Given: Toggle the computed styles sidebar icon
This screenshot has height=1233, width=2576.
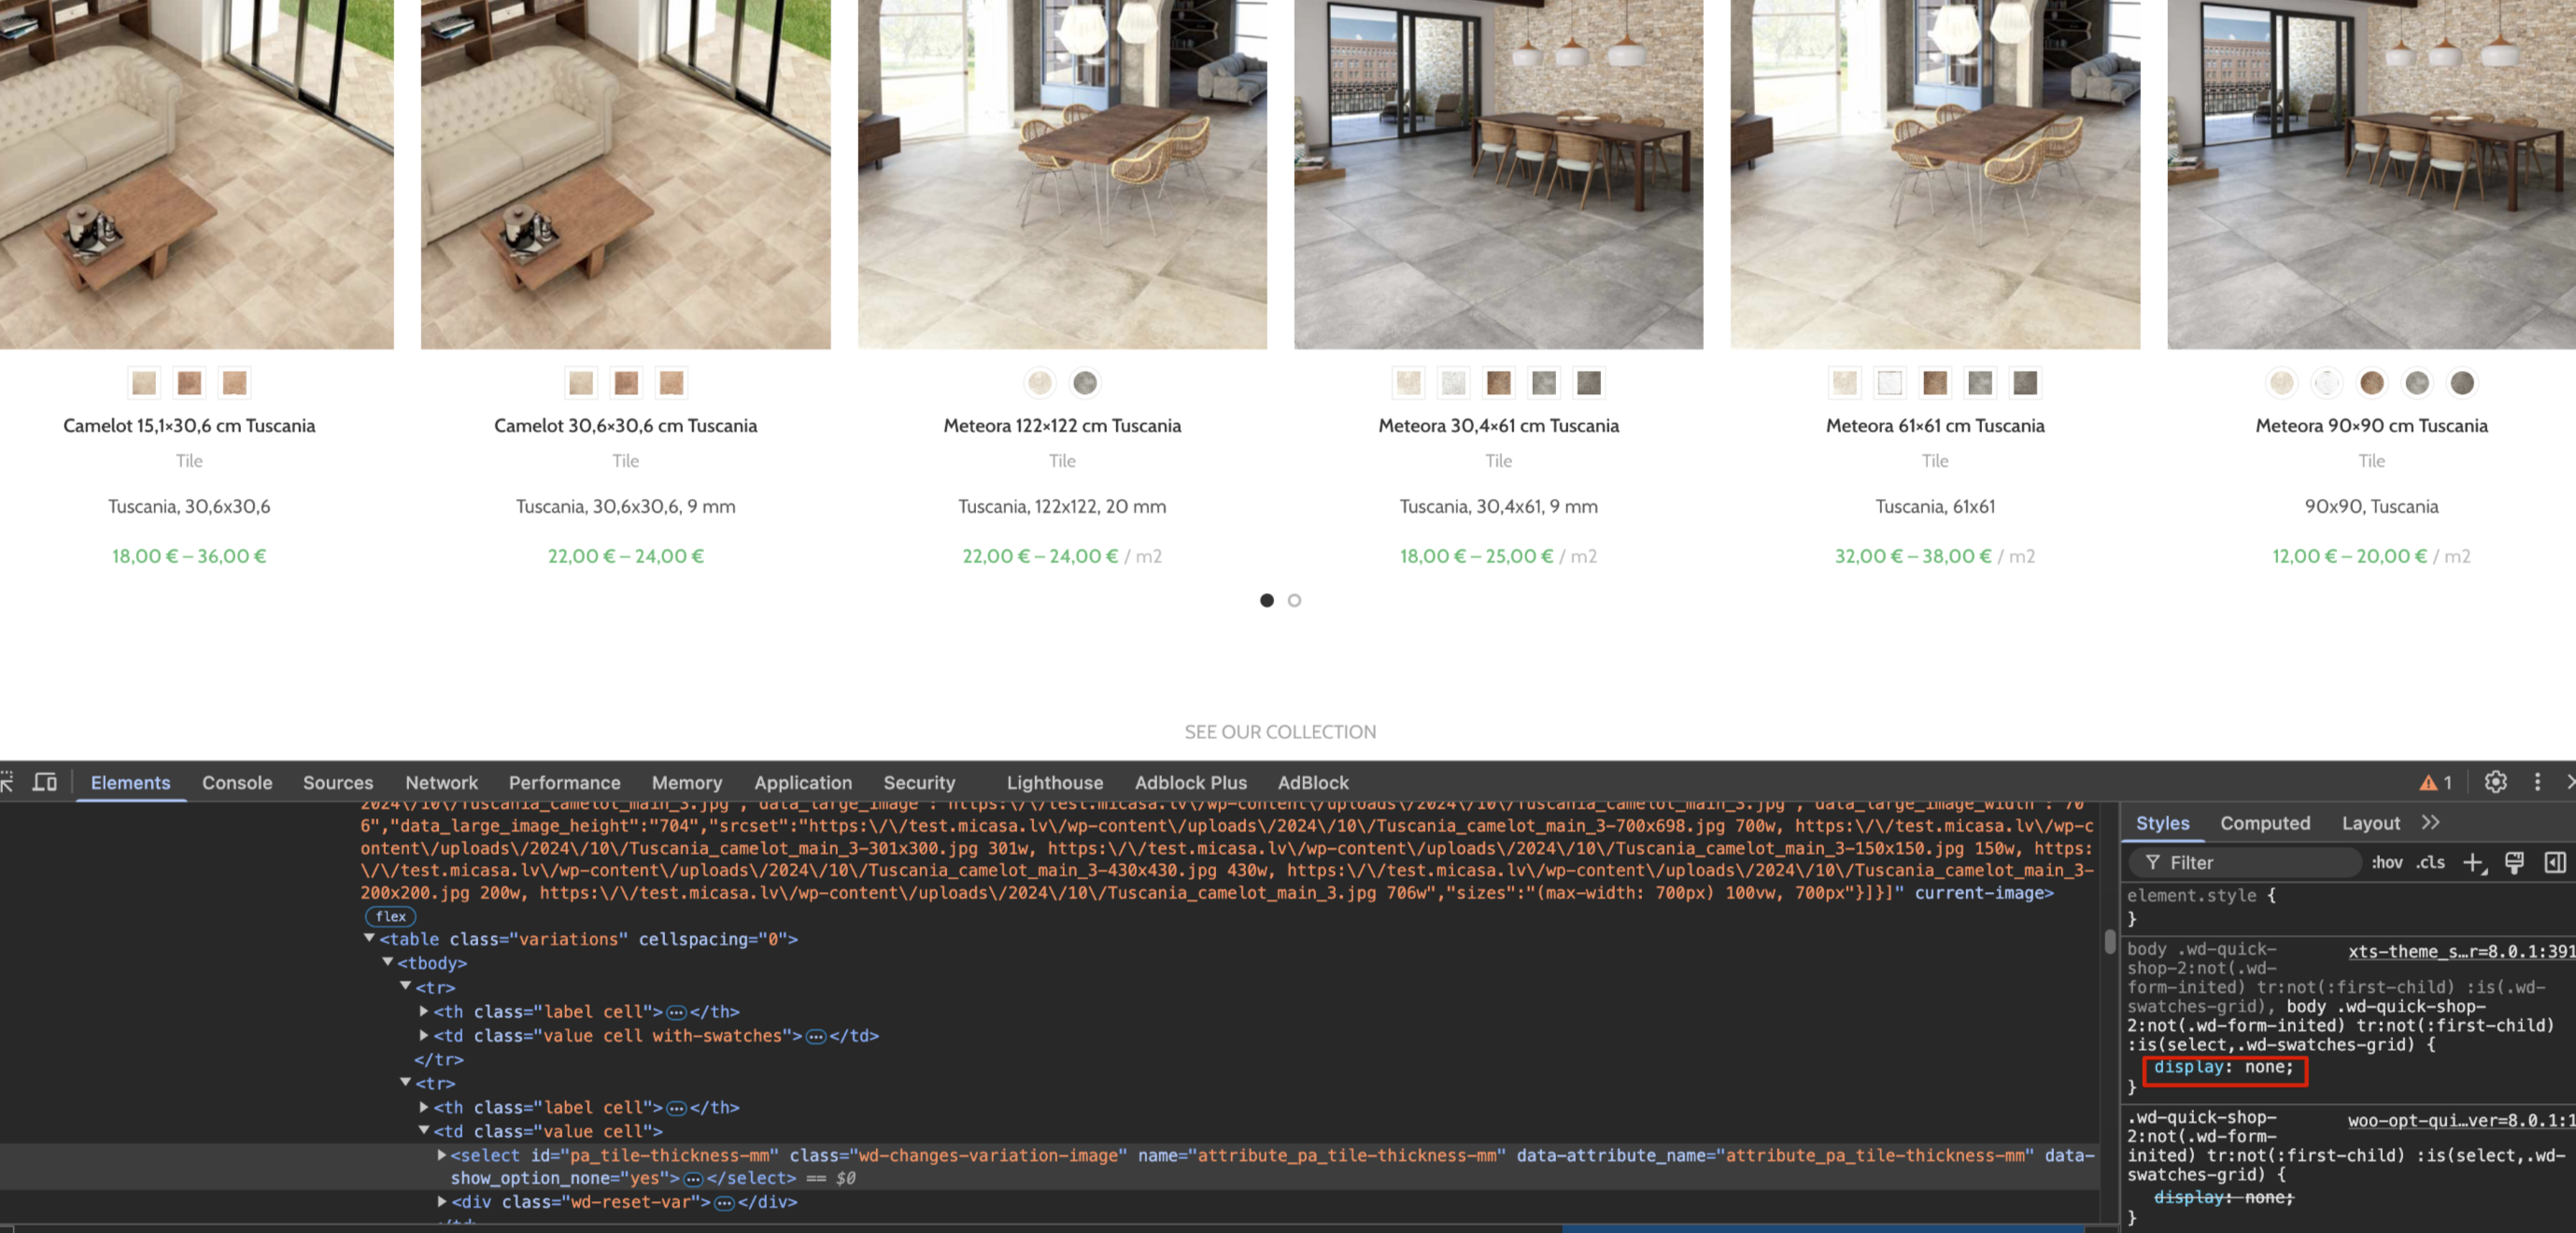Looking at the screenshot, I should (x=2555, y=862).
